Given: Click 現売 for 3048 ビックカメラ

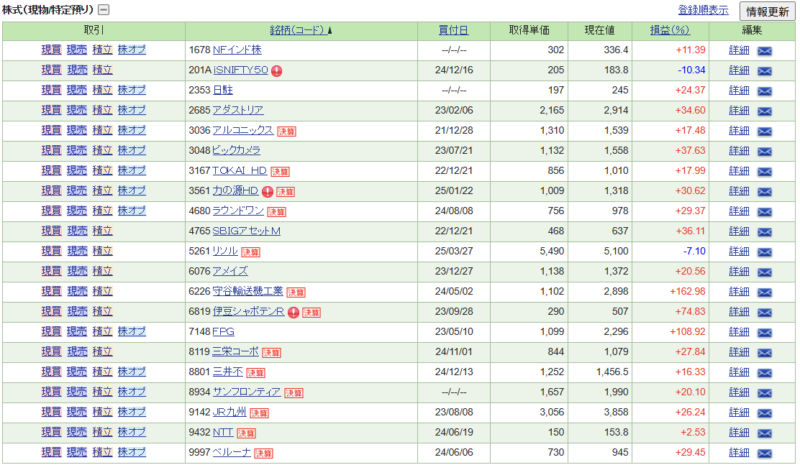Looking at the screenshot, I should tap(77, 150).
